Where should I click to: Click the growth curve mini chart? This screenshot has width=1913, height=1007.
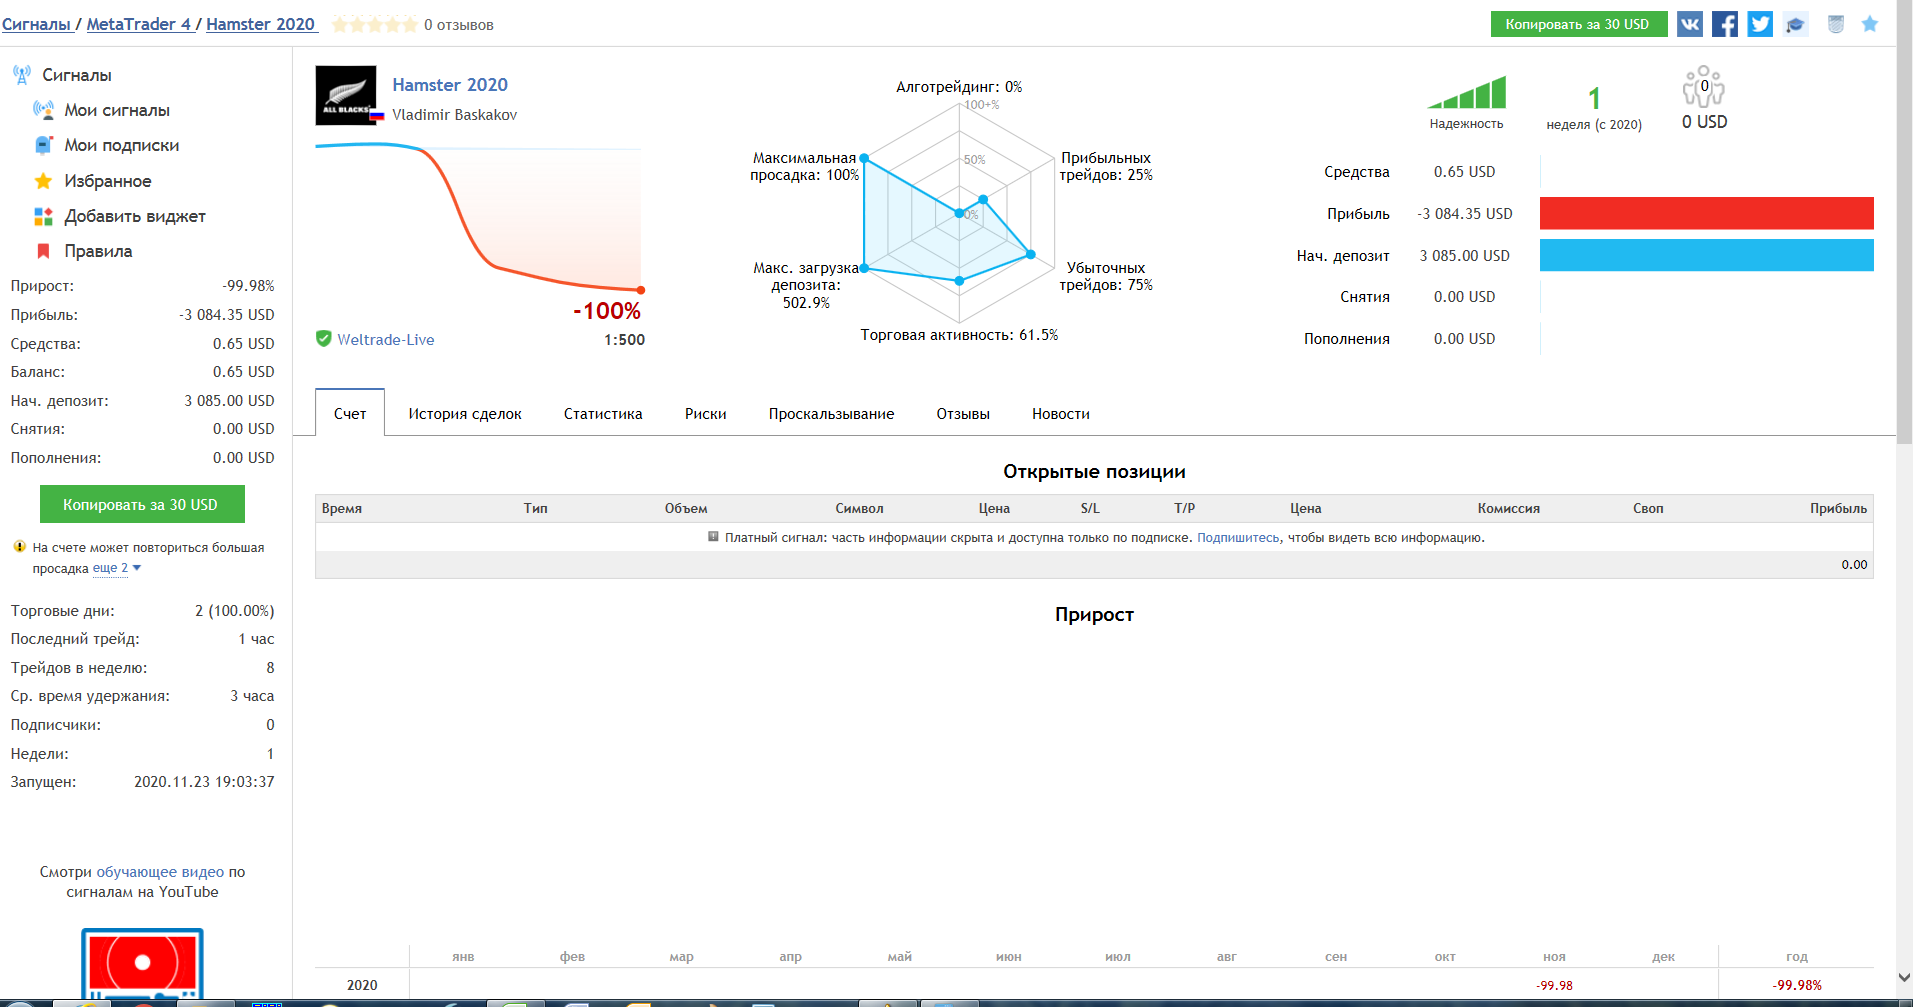coord(479,218)
